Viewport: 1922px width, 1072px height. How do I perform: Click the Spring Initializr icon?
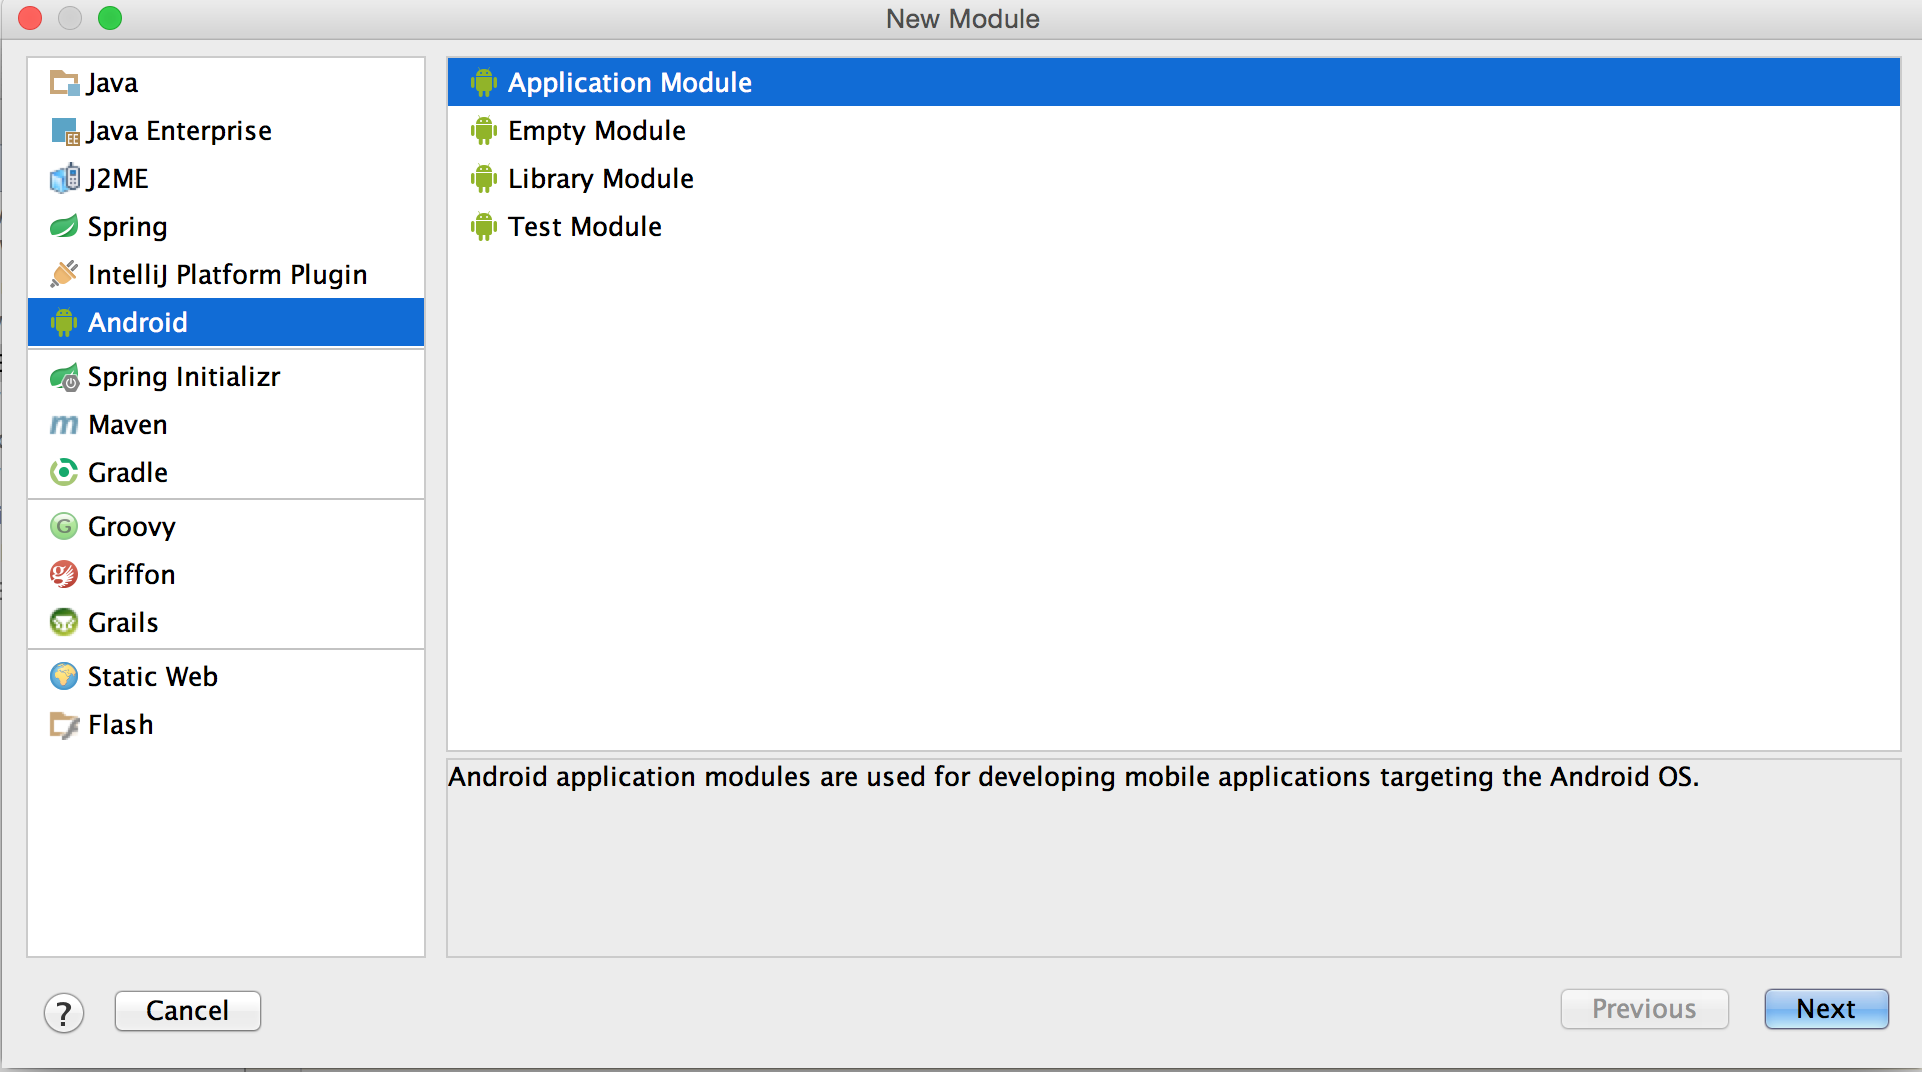[64, 377]
